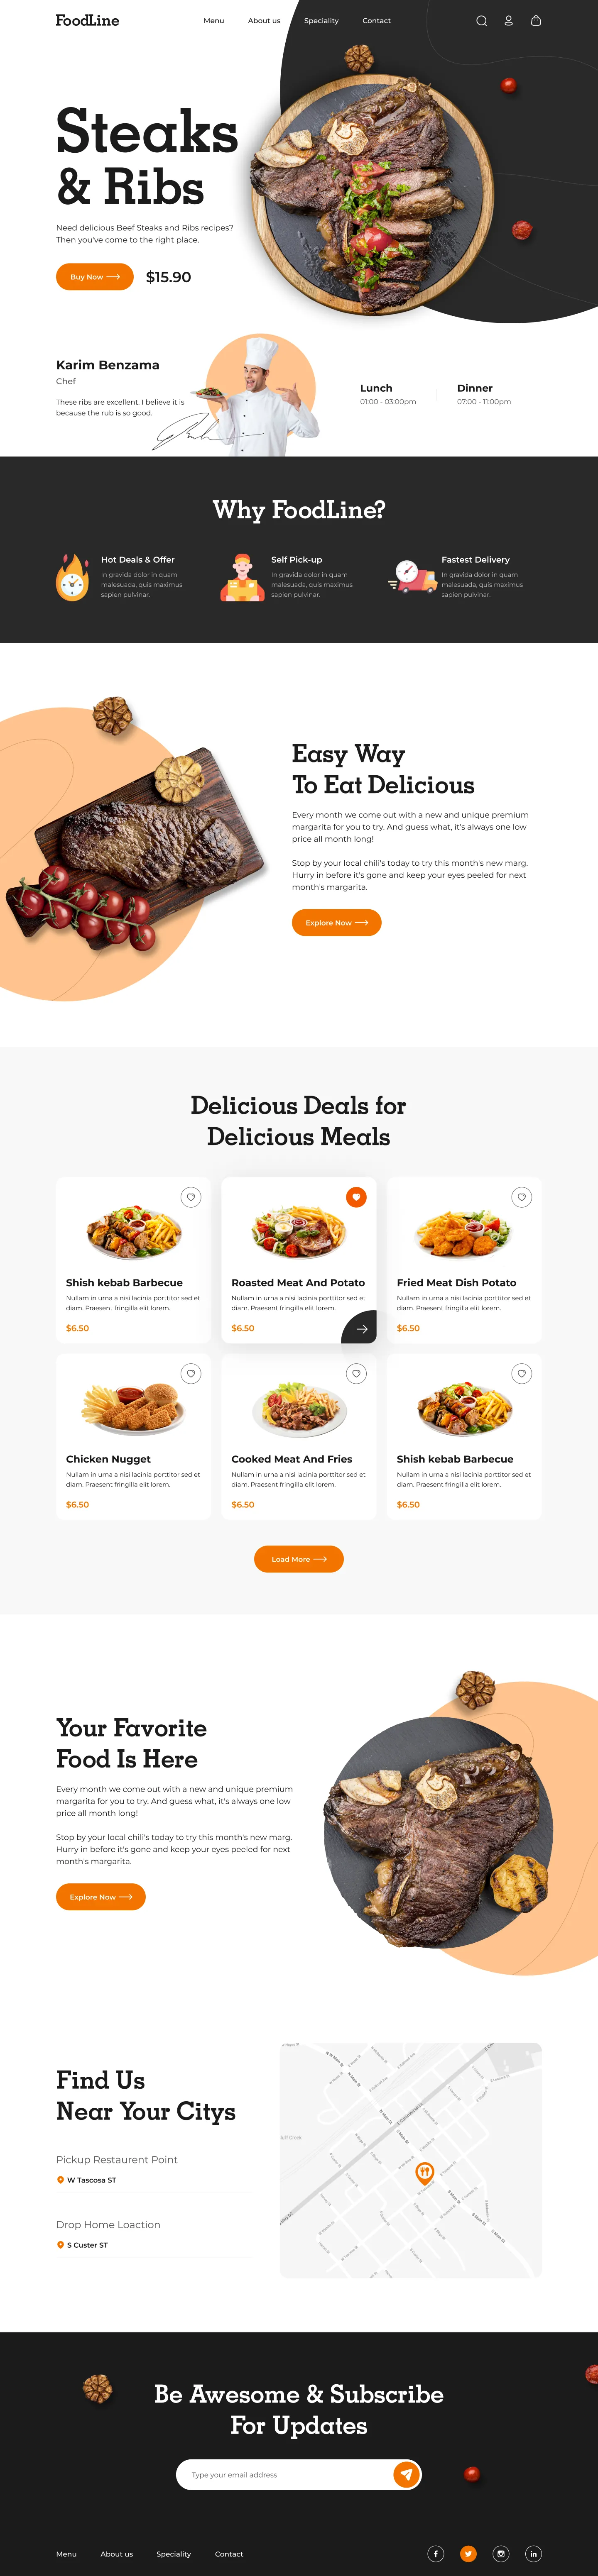Open the Instagram icon in footer

[501, 2553]
